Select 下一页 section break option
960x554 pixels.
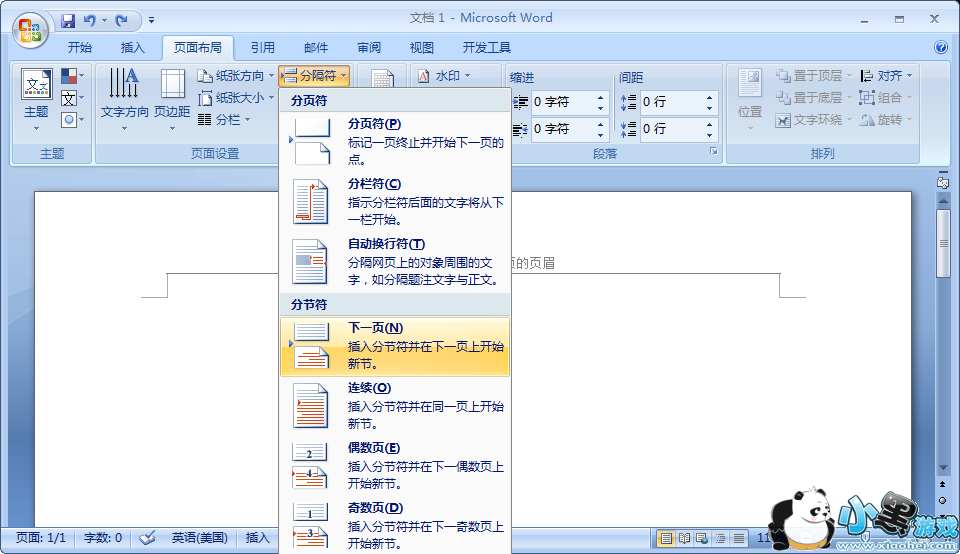pyautogui.click(x=395, y=346)
